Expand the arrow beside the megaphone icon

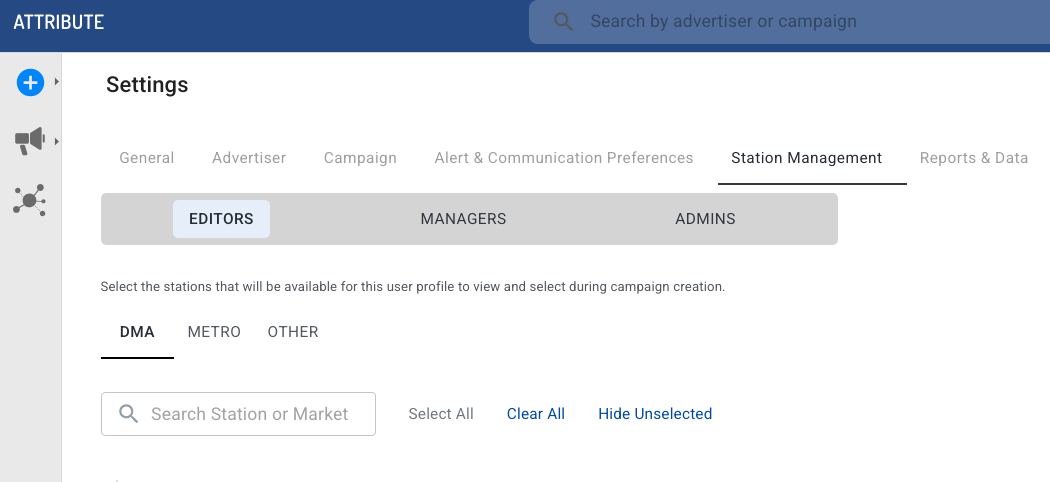point(57,142)
